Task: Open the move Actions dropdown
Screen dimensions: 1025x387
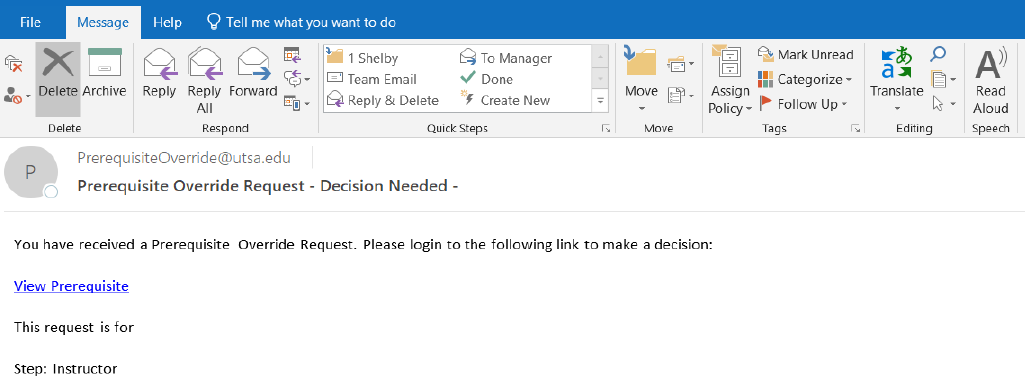Action: 681,95
